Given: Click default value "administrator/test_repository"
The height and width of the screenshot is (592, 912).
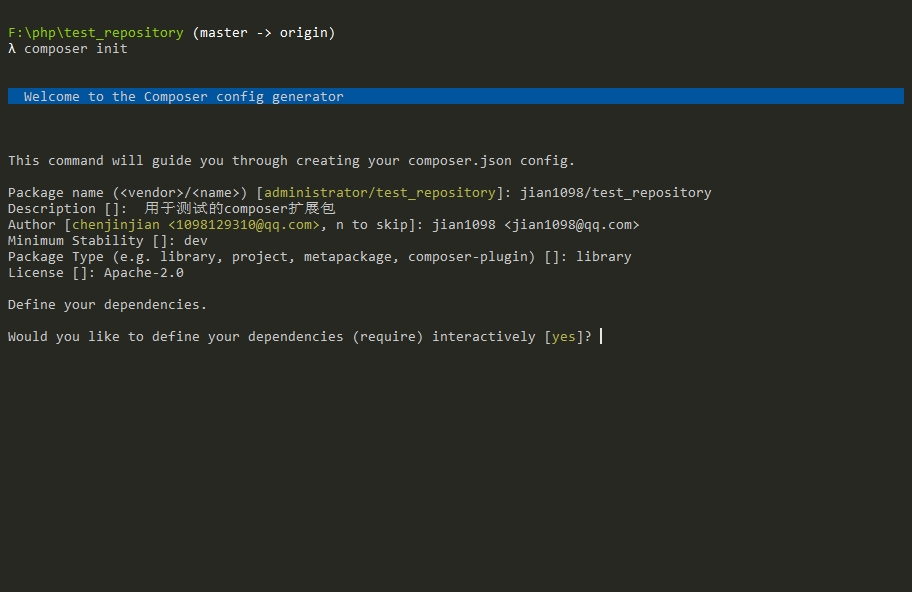Looking at the screenshot, I should pyautogui.click(x=380, y=193).
